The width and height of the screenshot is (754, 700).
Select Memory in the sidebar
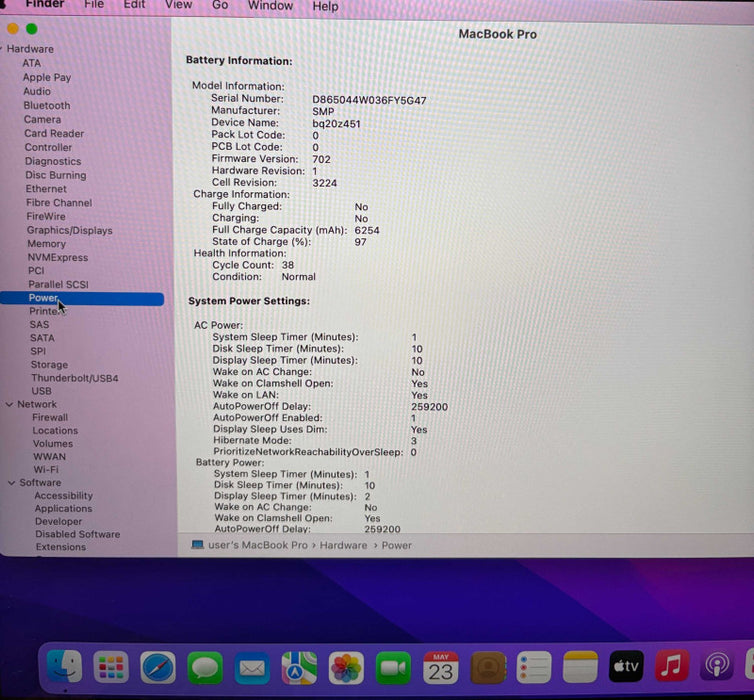(47, 244)
